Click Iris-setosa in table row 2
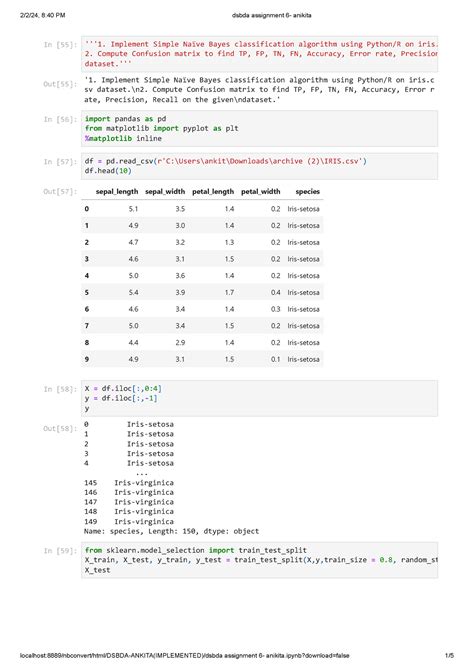Image resolution: width=474 pixels, height=670 pixels. pyautogui.click(x=303, y=242)
